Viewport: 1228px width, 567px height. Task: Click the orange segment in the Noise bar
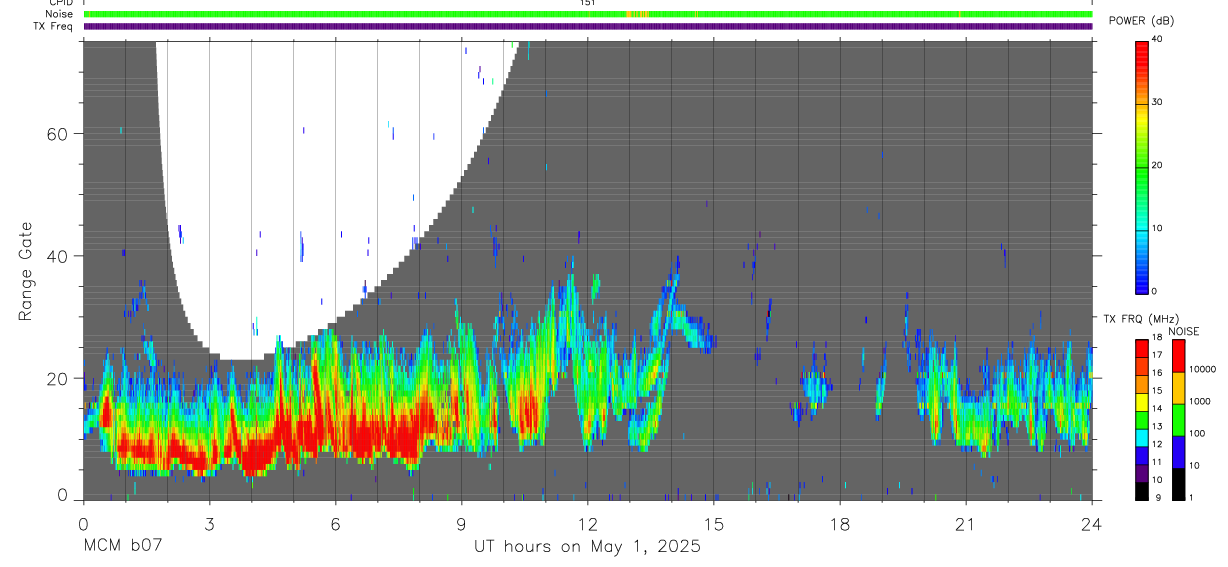637,14
